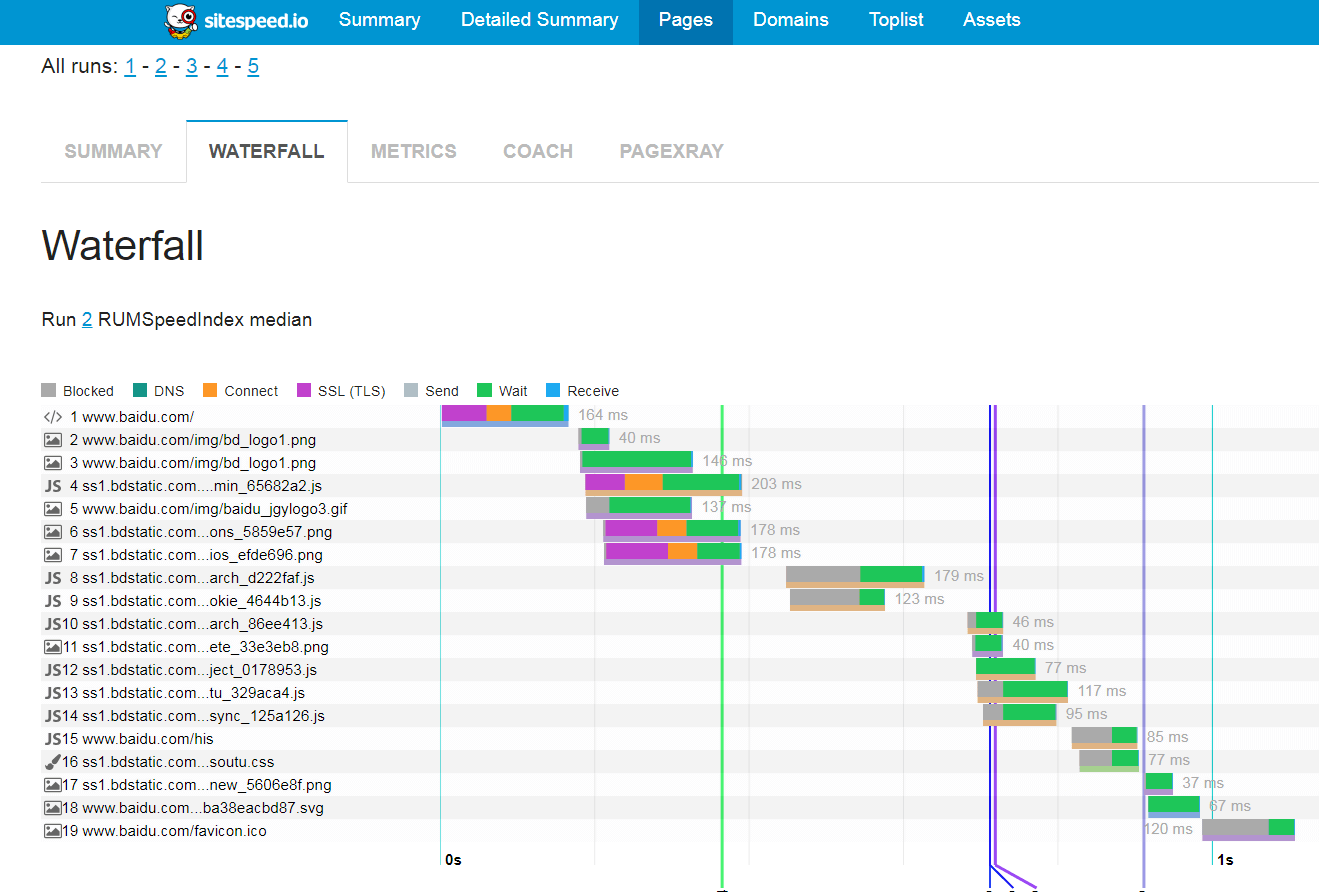1319x892 pixels.
Task: Open the Detailed Summary menu item
Action: (x=539, y=20)
